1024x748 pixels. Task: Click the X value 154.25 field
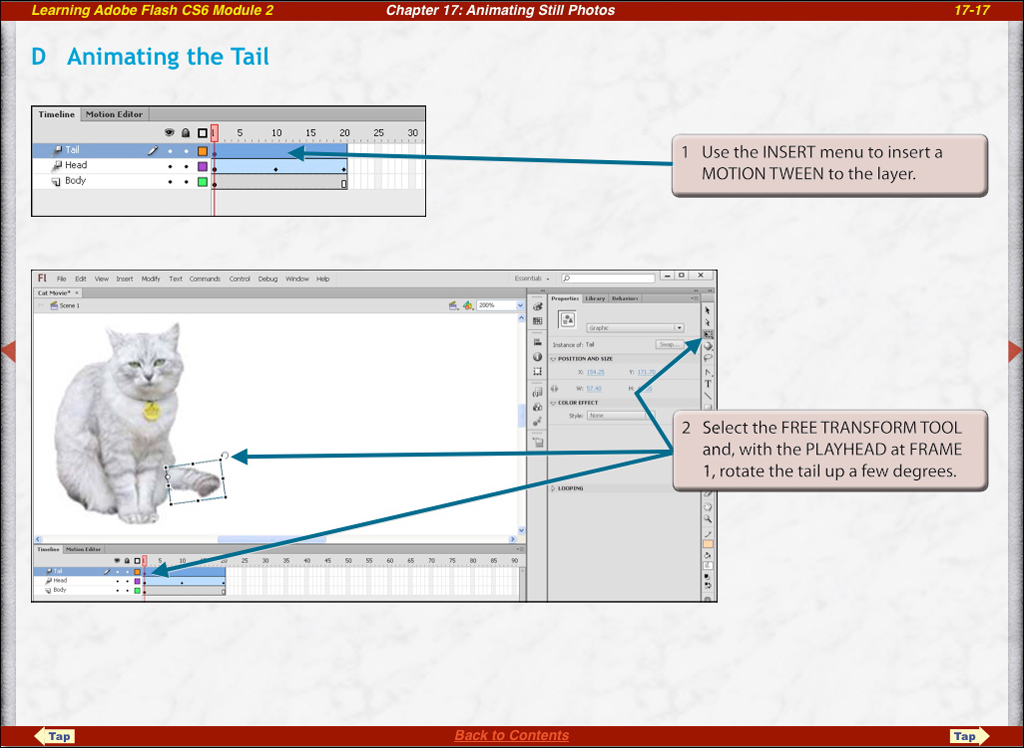coord(596,372)
